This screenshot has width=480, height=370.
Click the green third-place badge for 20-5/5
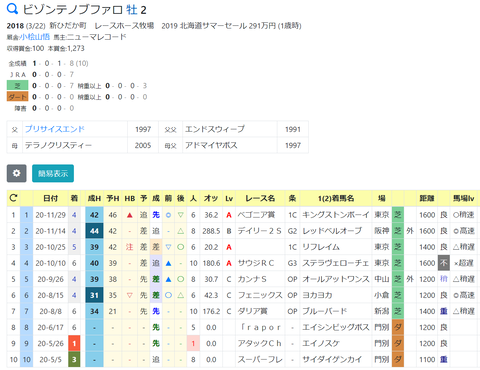[x=74, y=359]
